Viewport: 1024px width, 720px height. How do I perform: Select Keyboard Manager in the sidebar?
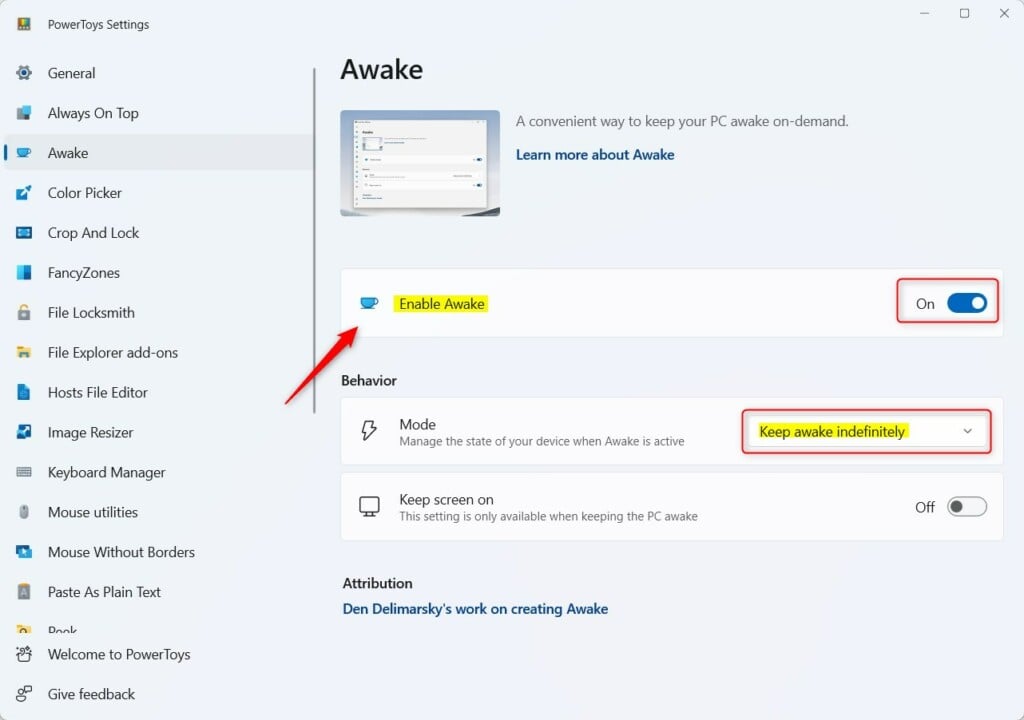(x=159, y=472)
